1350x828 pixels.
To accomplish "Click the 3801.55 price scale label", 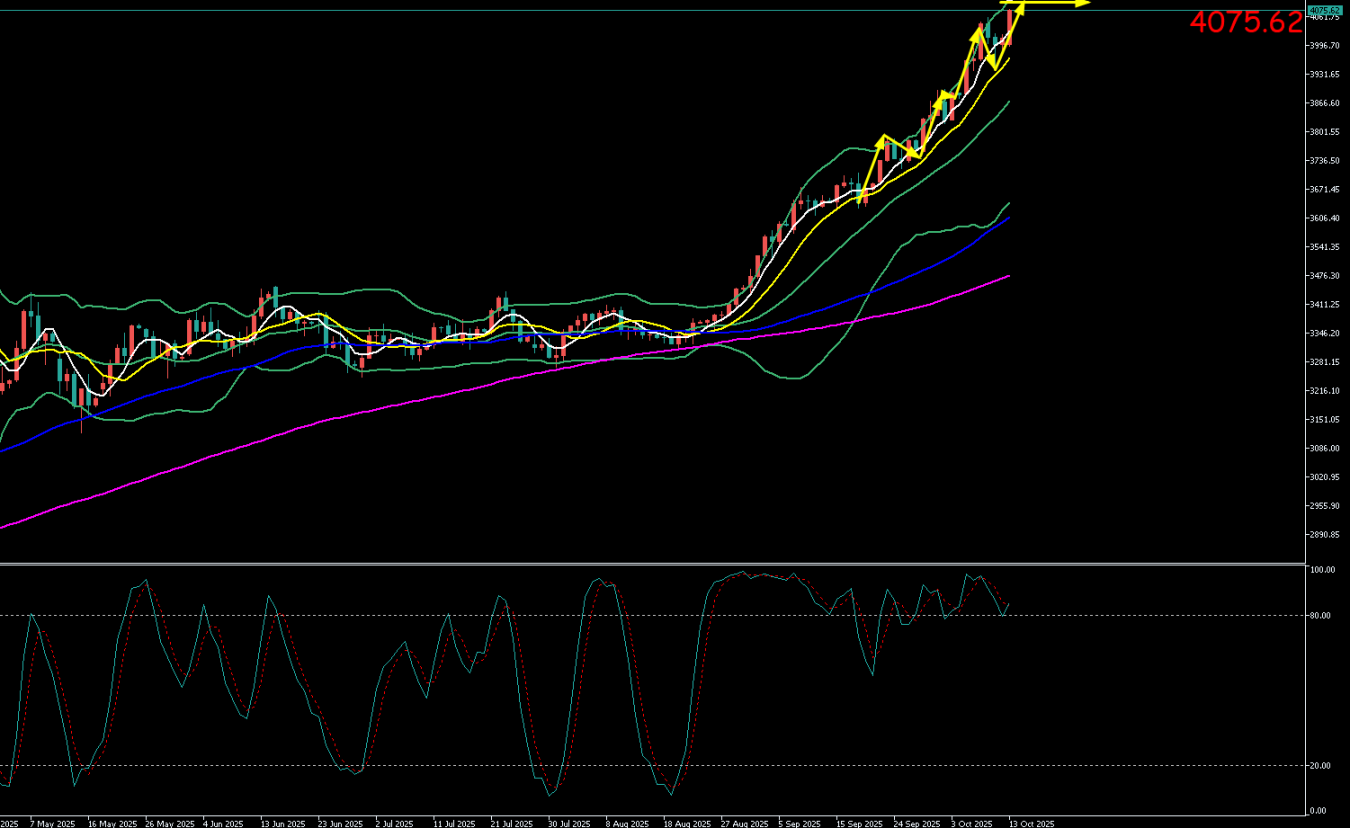I will [1325, 132].
